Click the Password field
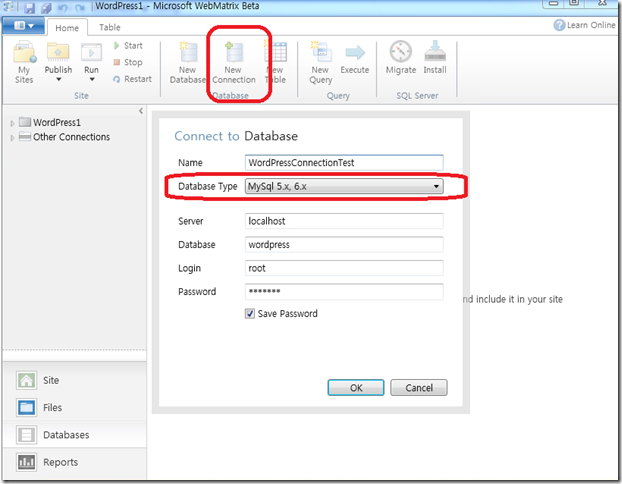The image size is (622, 484). pos(344,292)
